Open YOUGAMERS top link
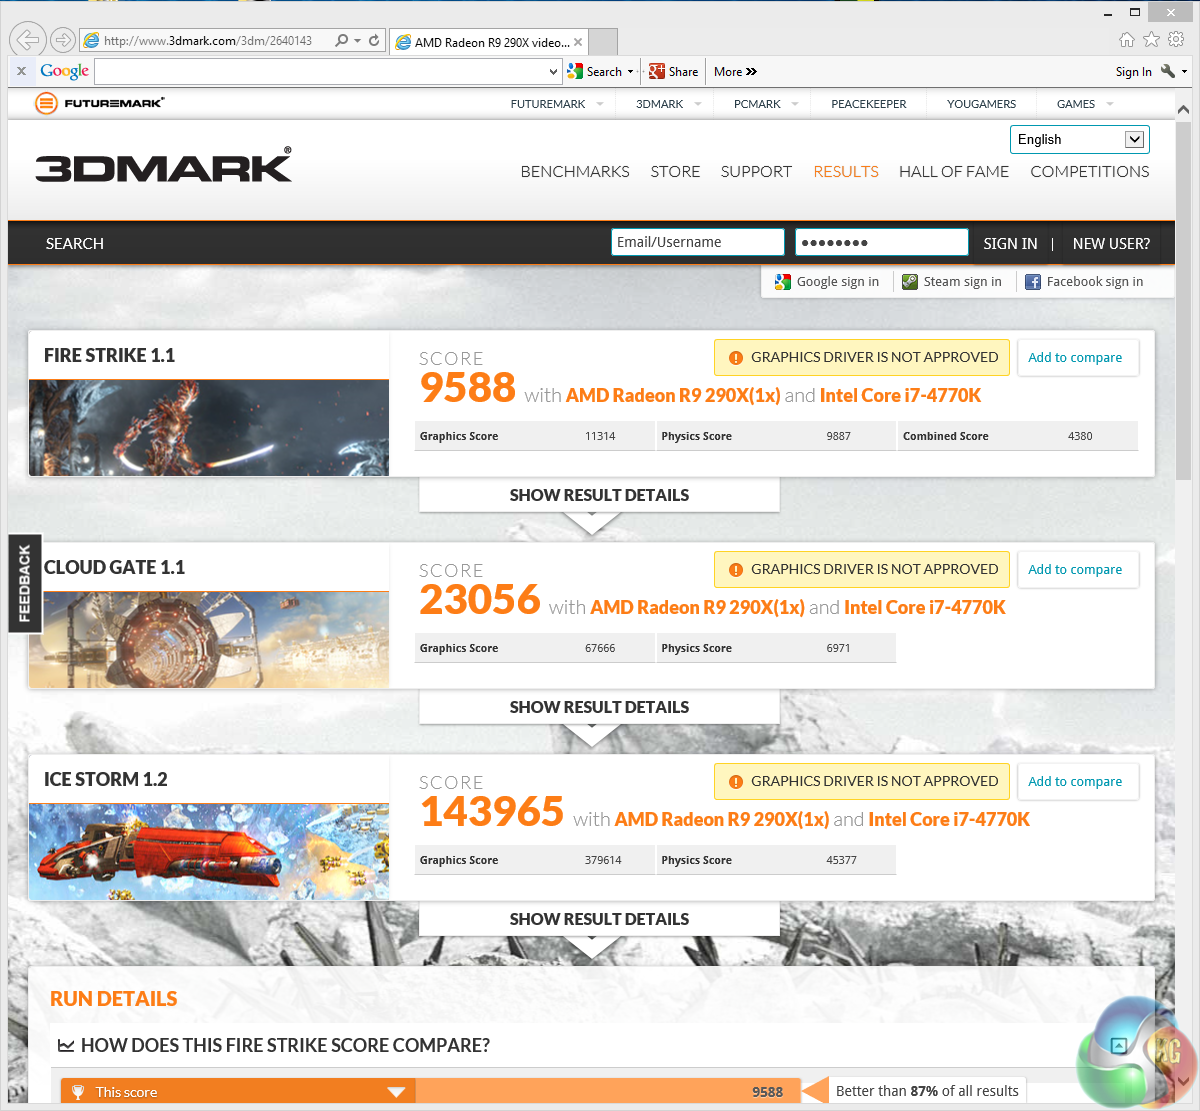This screenshot has height=1111, width=1200. pyautogui.click(x=981, y=104)
